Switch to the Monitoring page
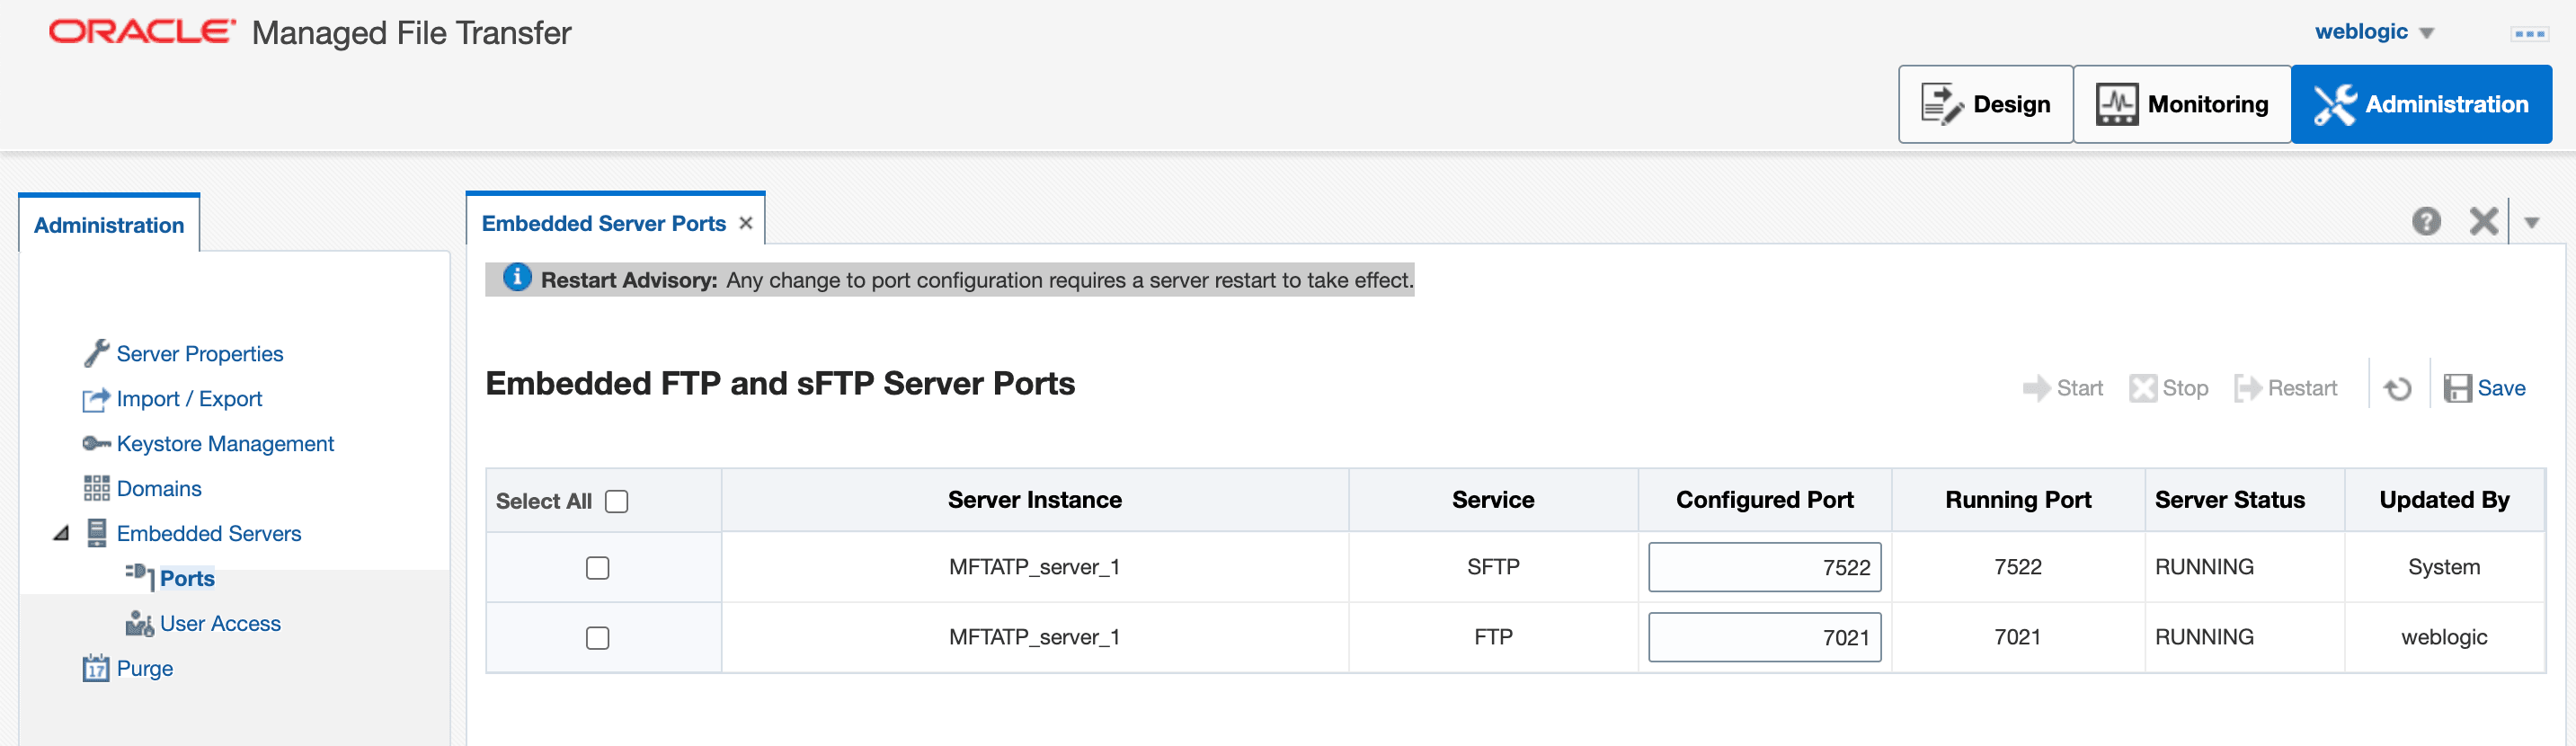The width and height of the screenshot is (2576, 746). [x=2181, y=104]
